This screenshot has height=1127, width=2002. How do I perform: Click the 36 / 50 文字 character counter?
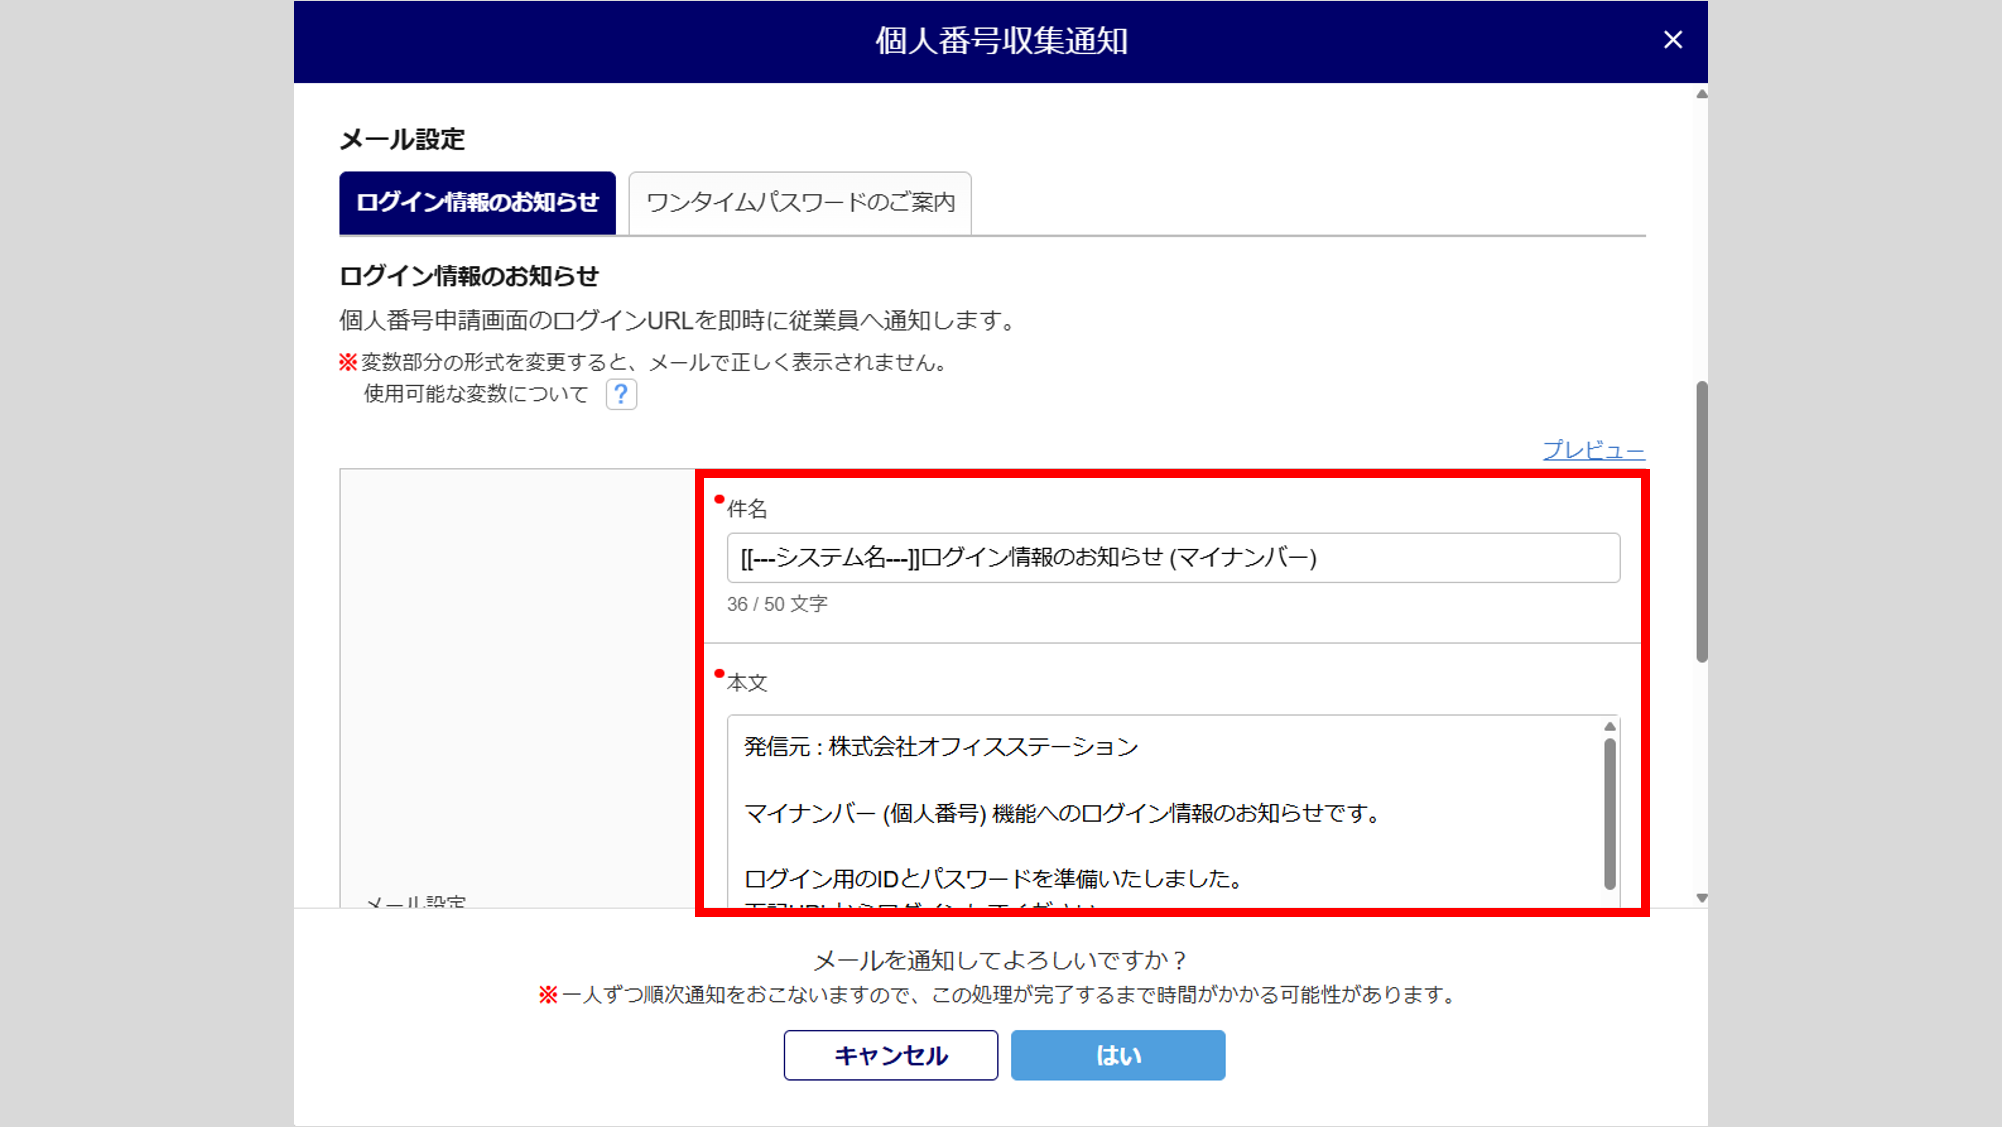tap(777, 604)
